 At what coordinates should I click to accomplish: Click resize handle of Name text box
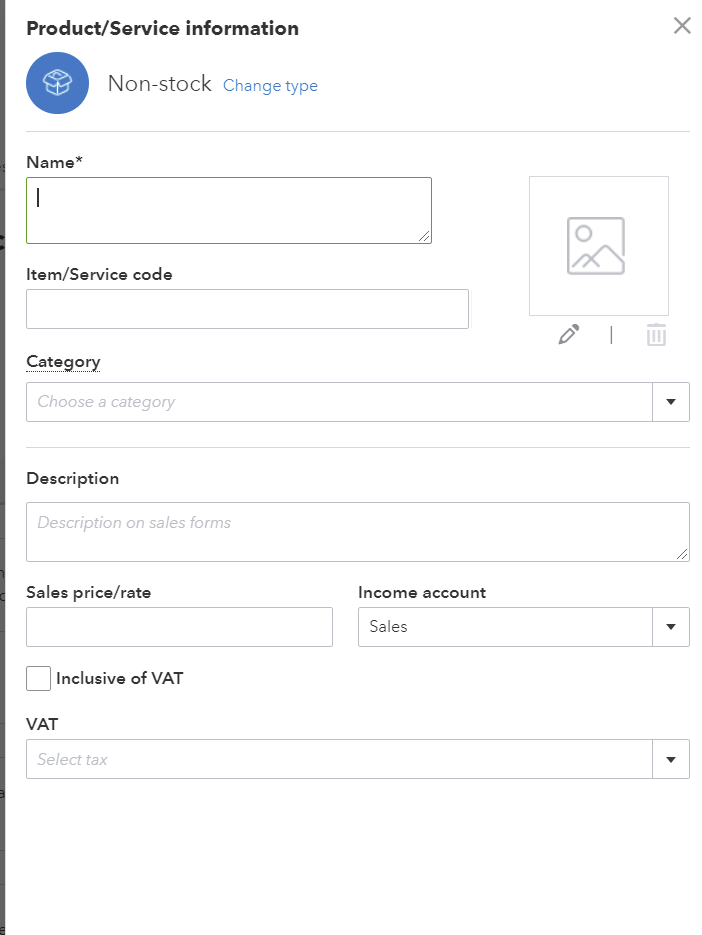[x=425, y=236]
